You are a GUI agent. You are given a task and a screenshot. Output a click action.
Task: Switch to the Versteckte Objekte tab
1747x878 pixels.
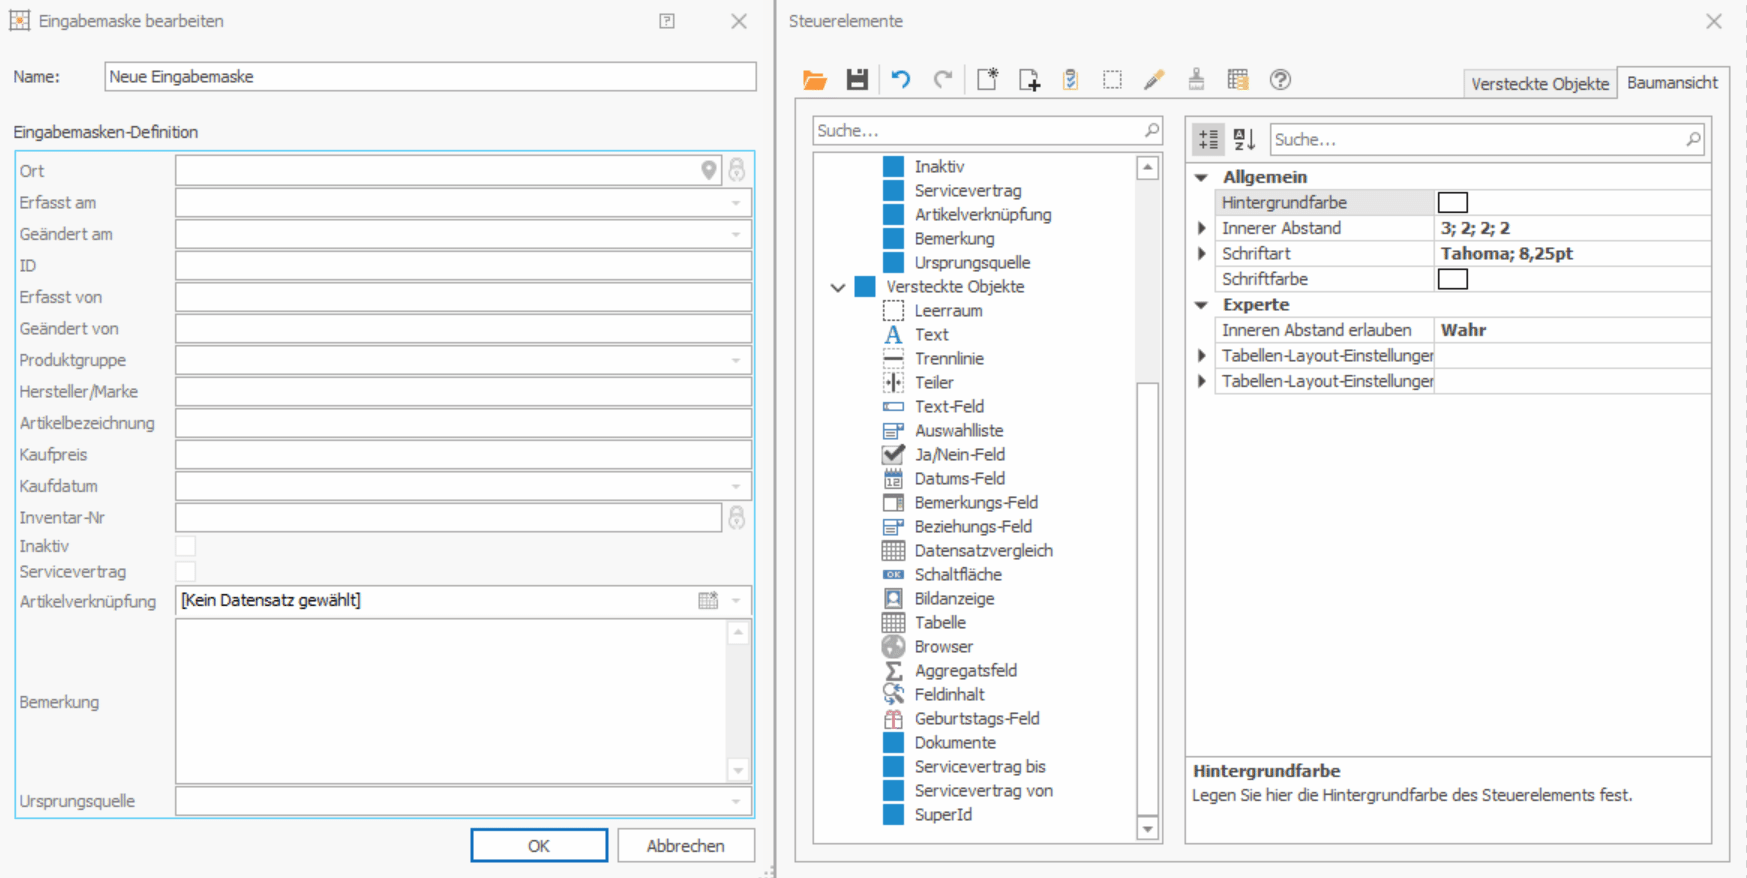coord(1540,84)
